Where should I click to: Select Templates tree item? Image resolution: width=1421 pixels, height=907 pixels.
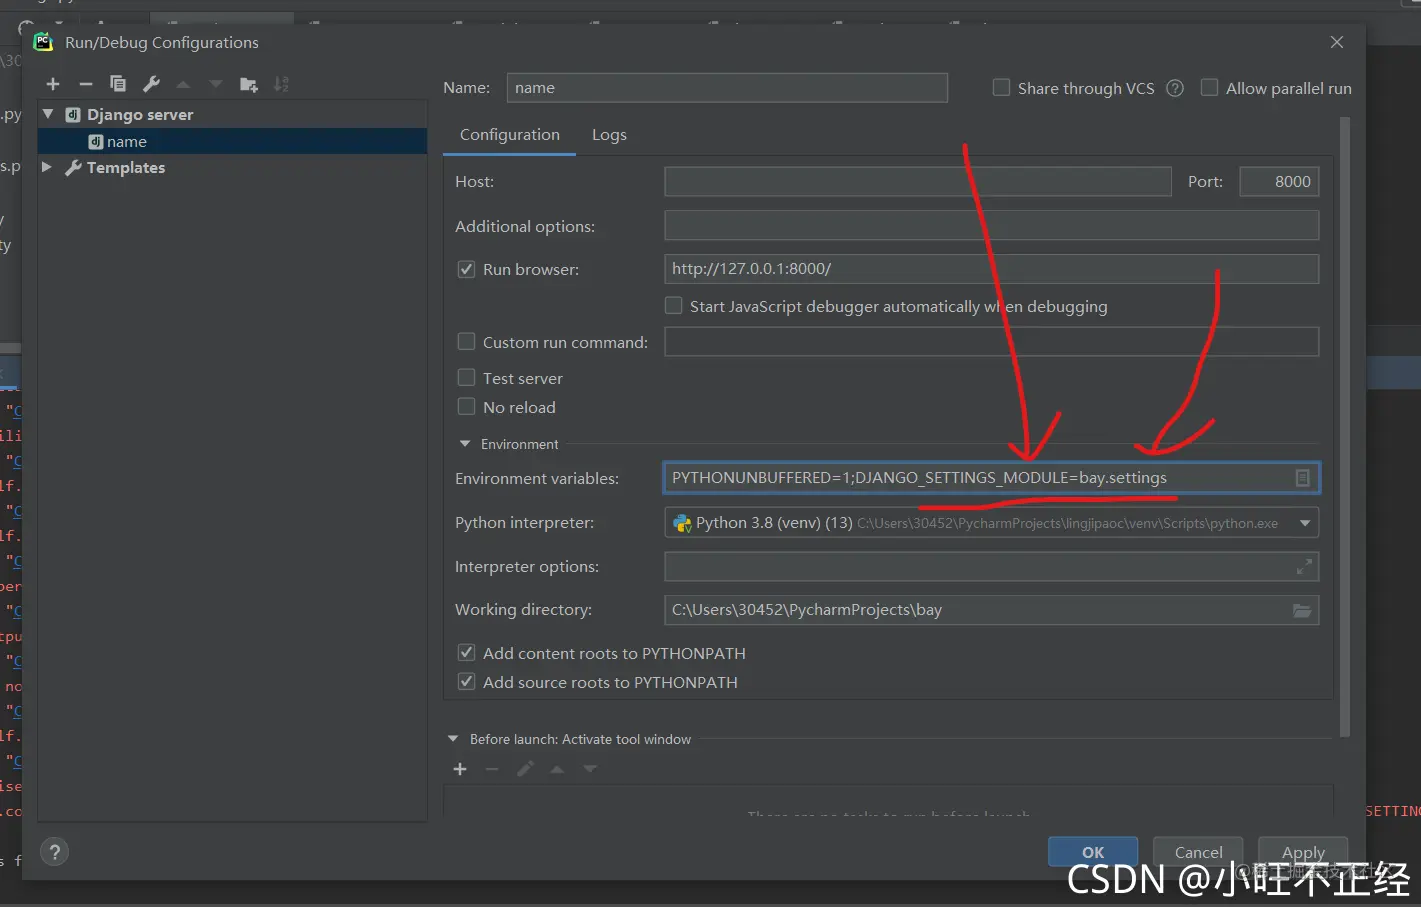click(x=126, y=167)
